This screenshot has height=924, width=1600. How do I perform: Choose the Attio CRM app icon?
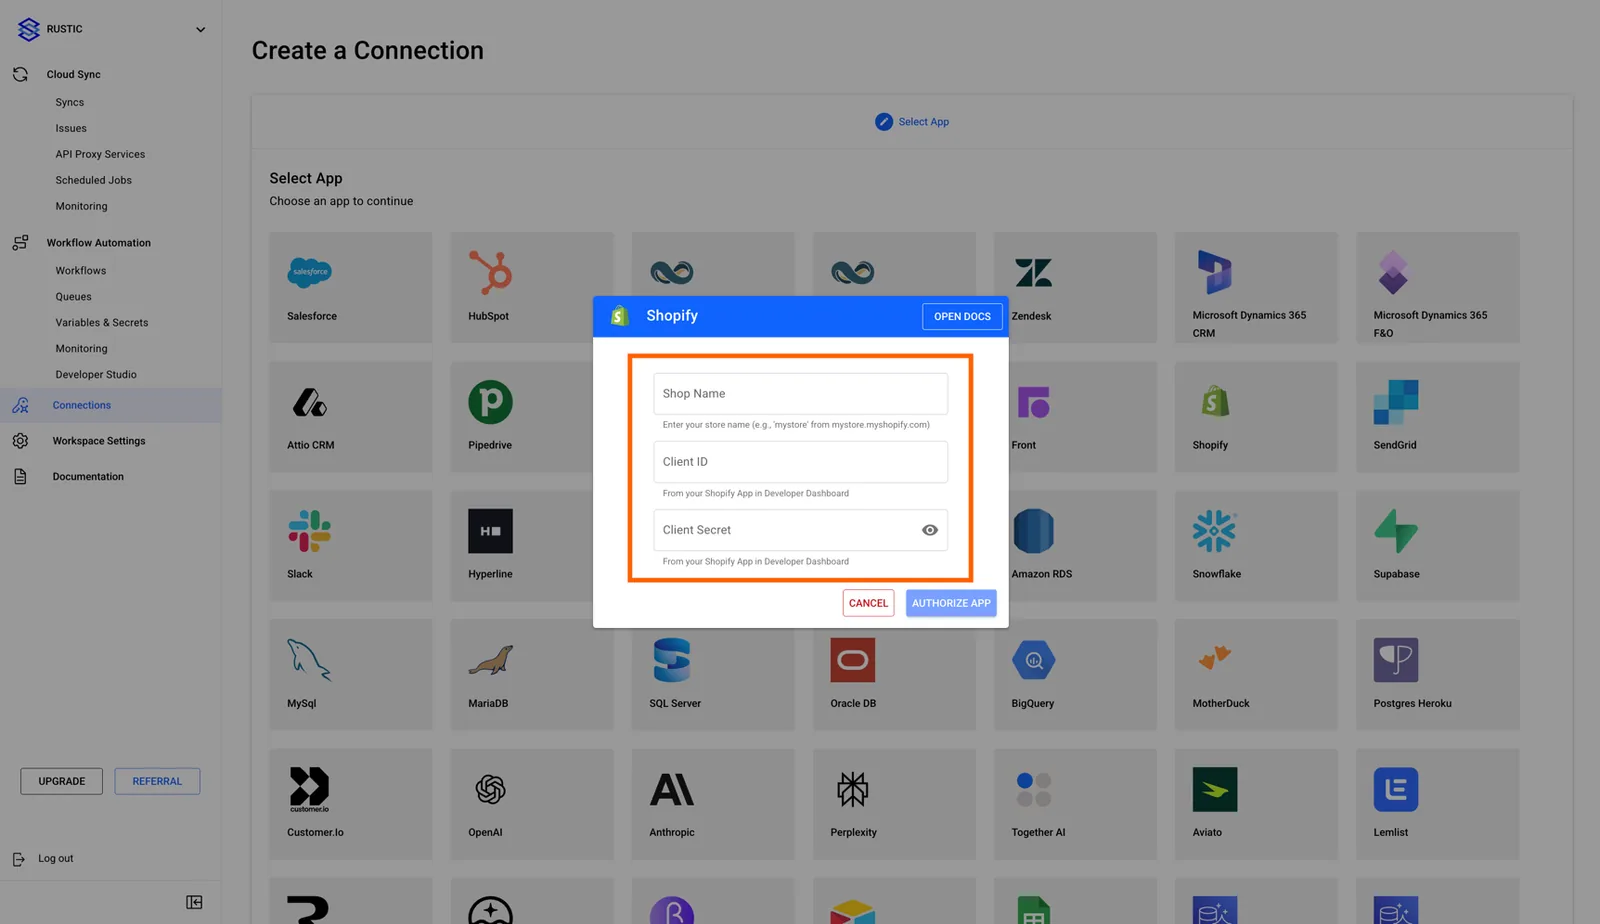coord(309,402)
